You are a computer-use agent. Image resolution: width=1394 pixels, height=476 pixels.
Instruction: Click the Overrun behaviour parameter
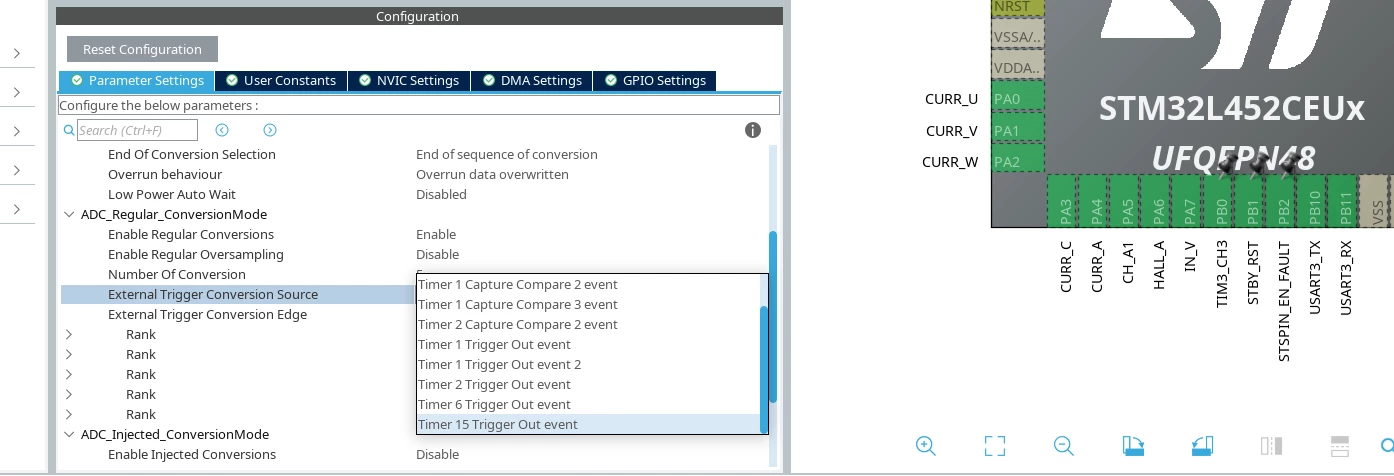(x=165, y=174)
